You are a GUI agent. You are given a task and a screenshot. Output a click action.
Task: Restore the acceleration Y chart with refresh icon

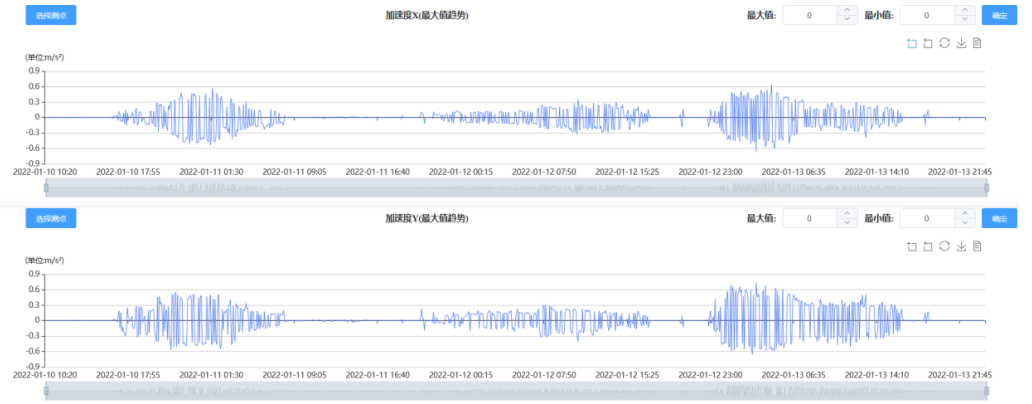pos(944,246)
